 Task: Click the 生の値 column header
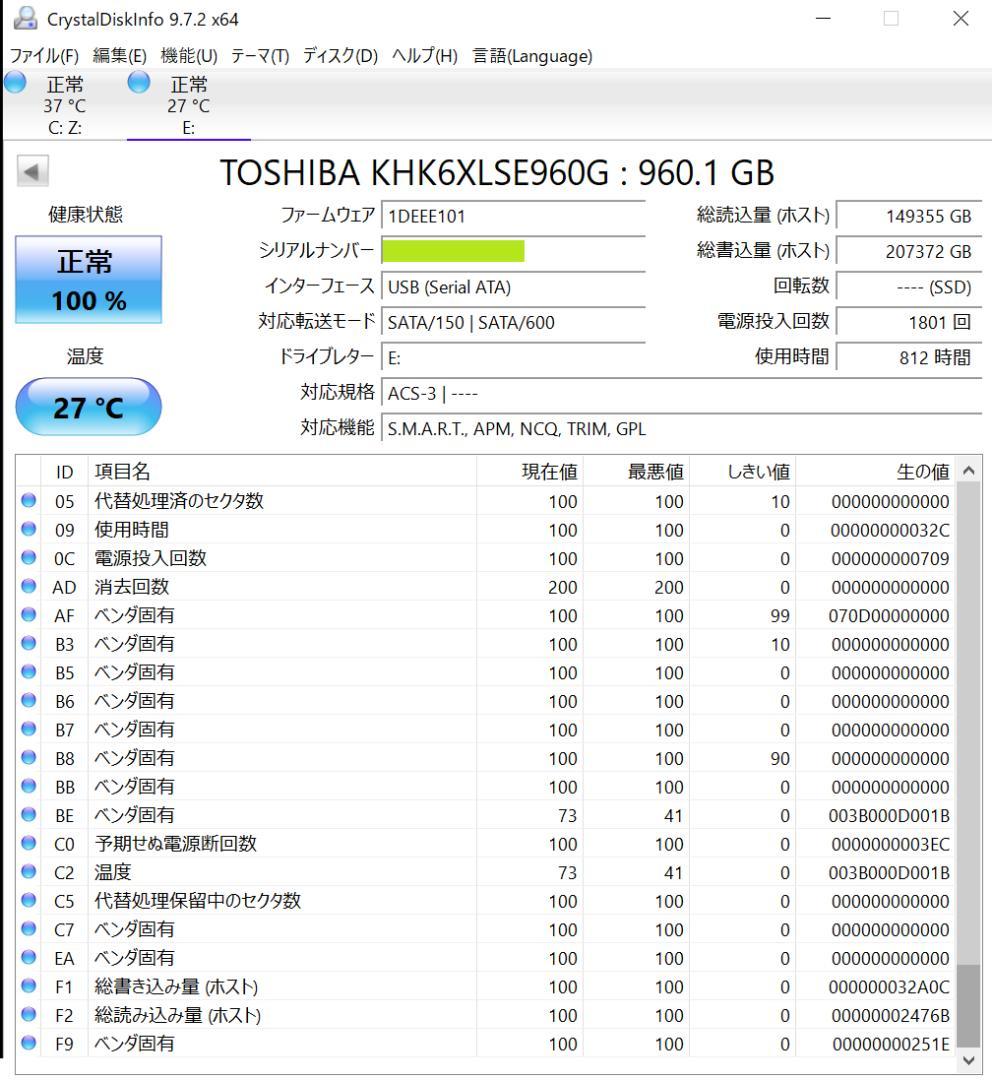click(875, 472)
